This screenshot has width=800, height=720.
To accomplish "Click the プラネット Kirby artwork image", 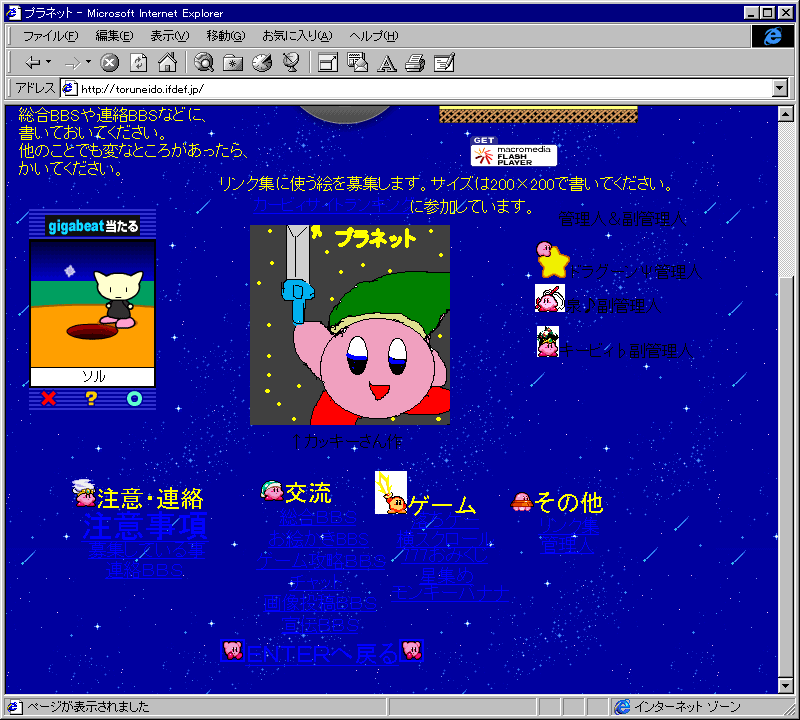I will click(x=350, y=325).
